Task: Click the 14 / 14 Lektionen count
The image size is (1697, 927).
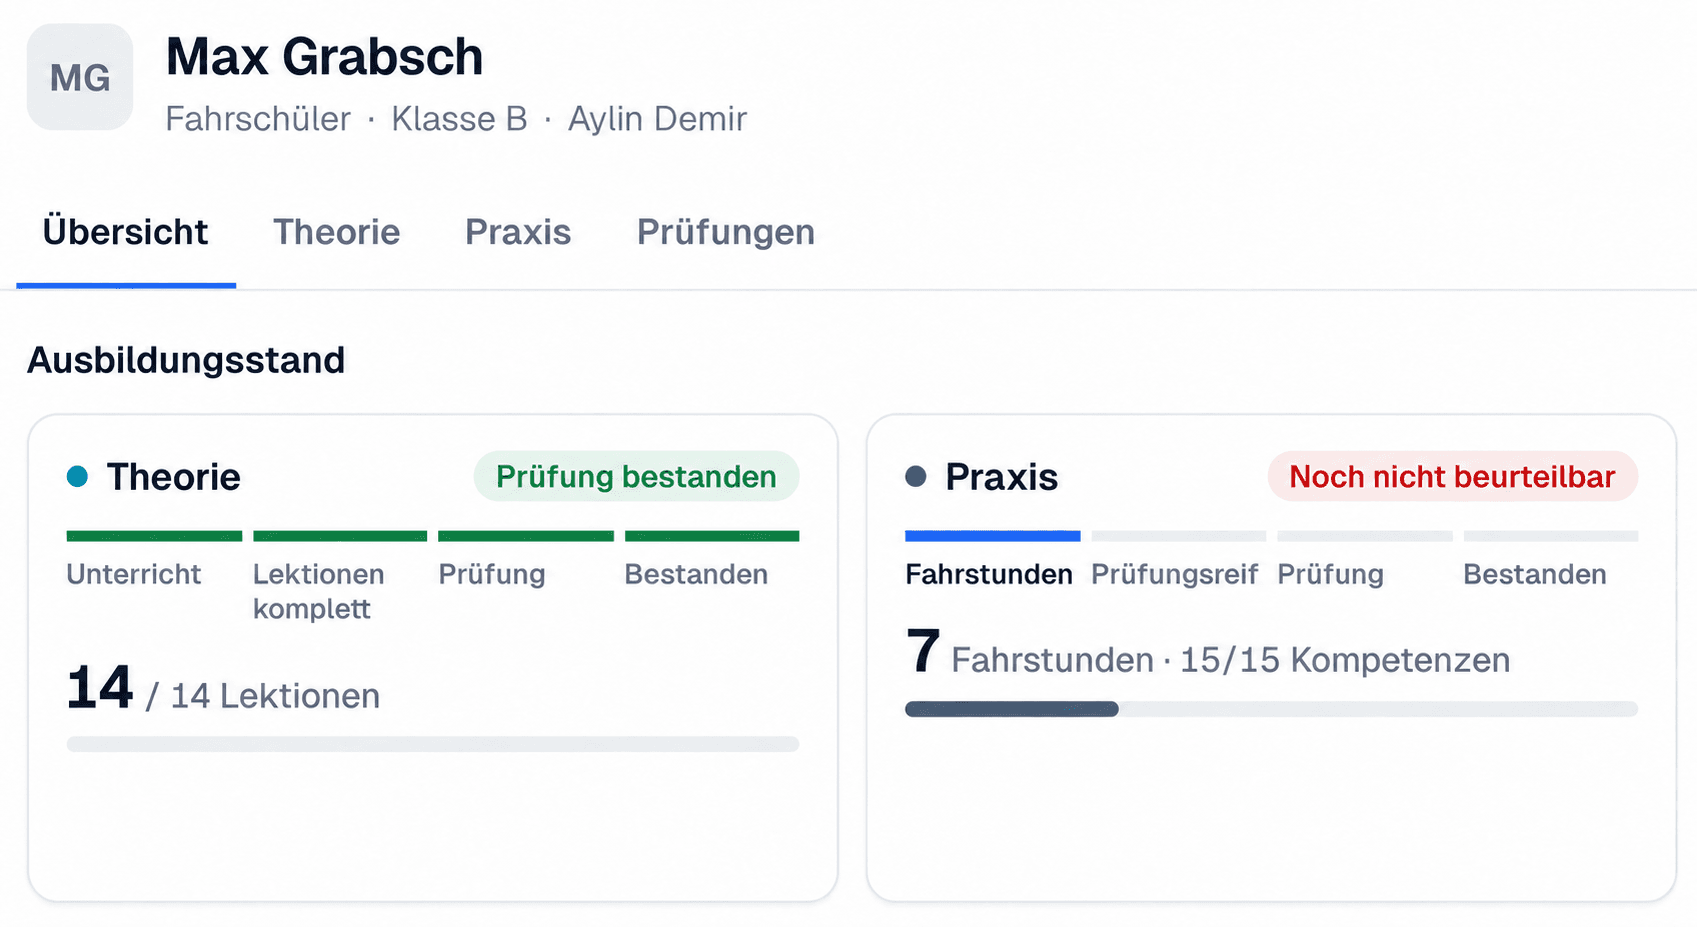Action: pos(223,689)
